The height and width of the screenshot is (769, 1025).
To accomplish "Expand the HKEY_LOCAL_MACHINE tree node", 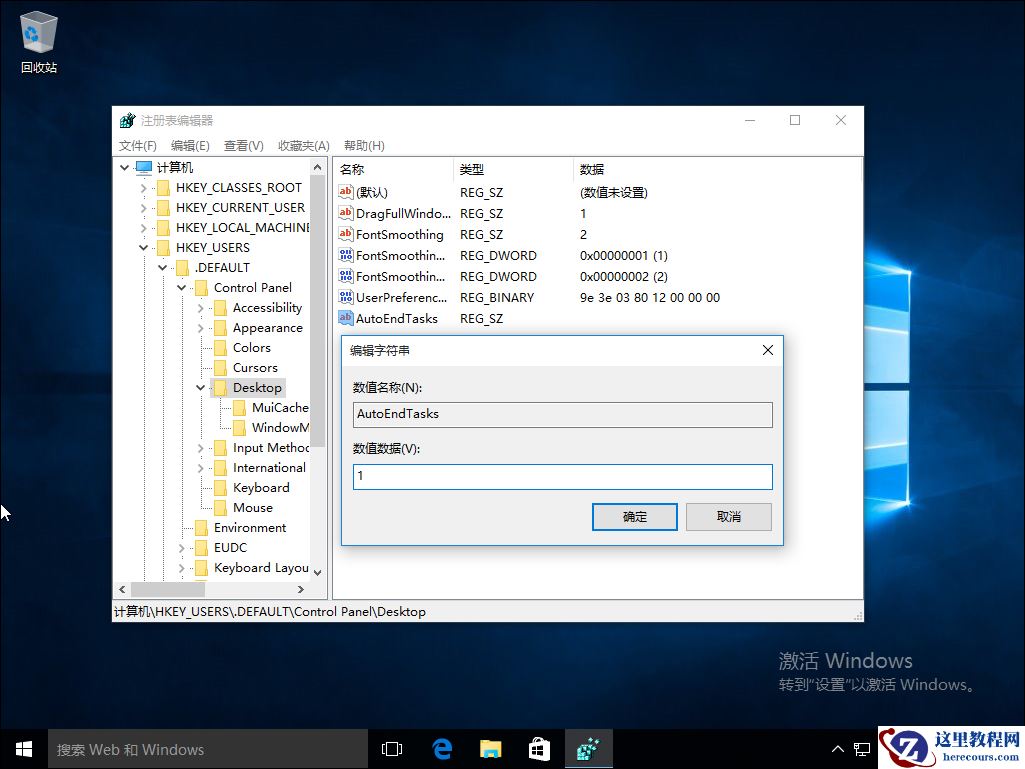I will click(x=143, y=227).
